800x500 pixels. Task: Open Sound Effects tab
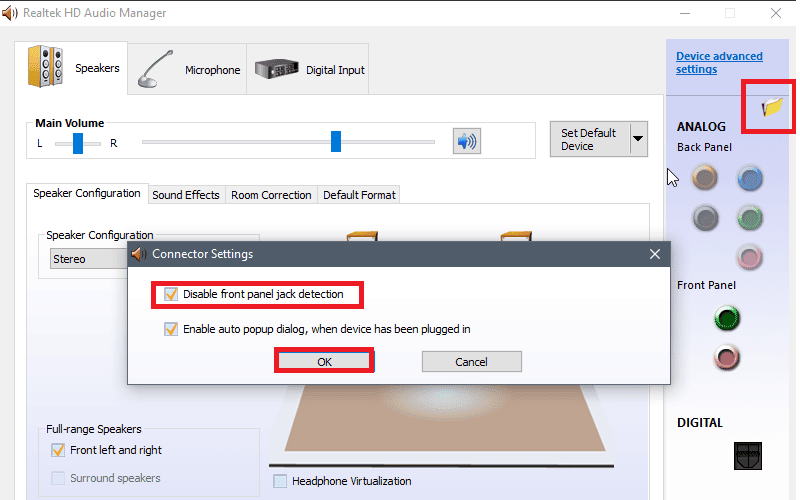(x=186, y=195)
